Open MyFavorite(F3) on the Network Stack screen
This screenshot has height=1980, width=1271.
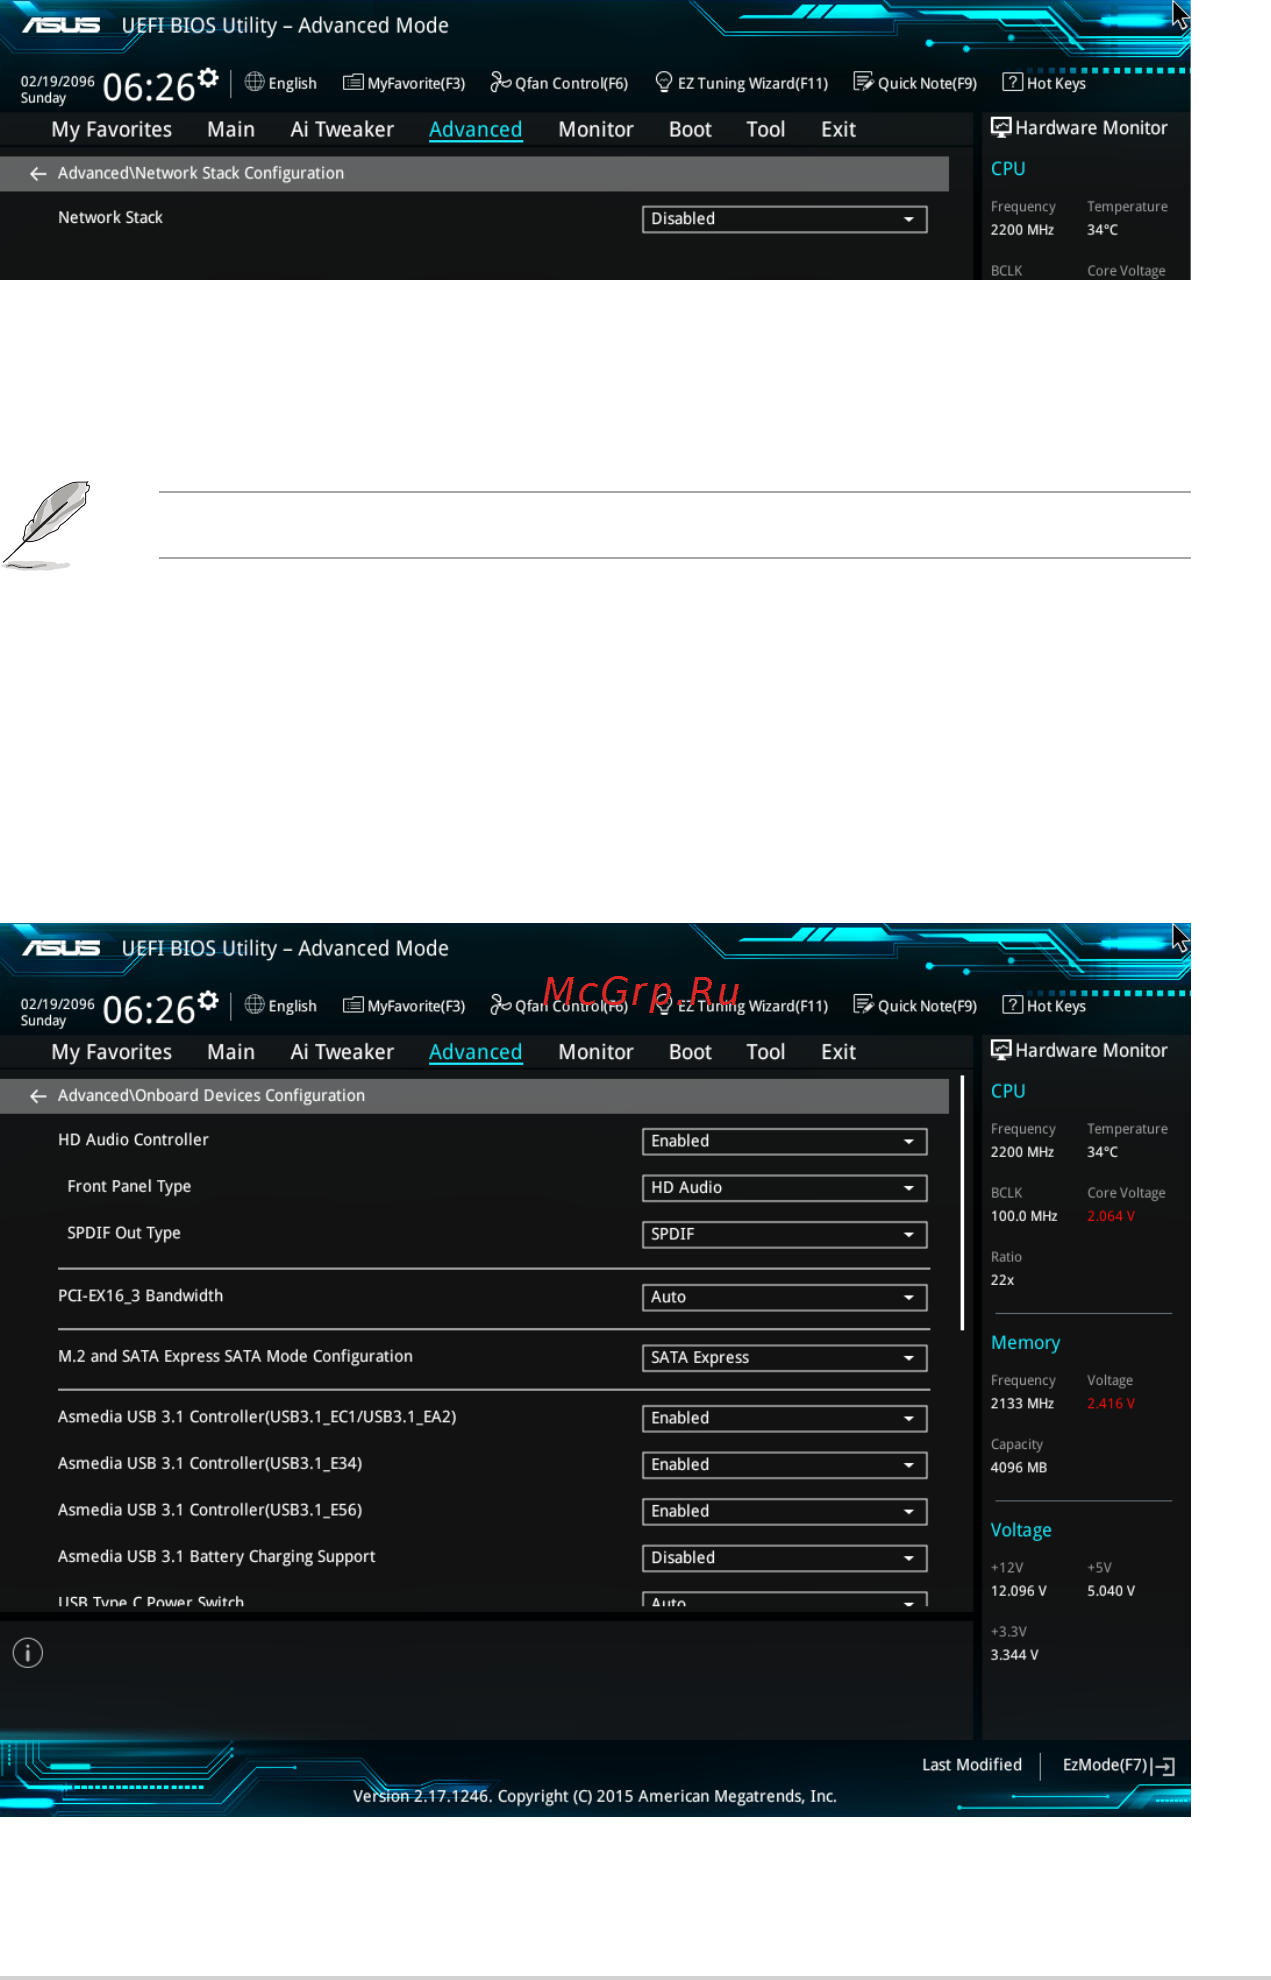(x=404, y=83)
